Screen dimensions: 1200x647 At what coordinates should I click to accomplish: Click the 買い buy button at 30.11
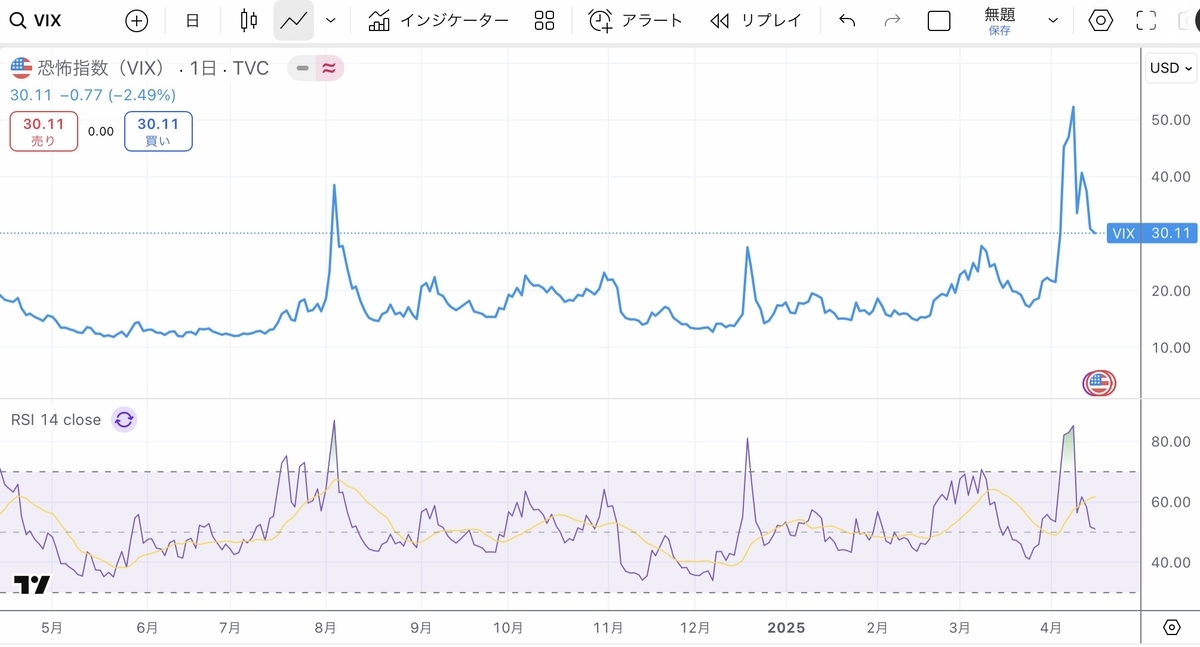(158, 131)
